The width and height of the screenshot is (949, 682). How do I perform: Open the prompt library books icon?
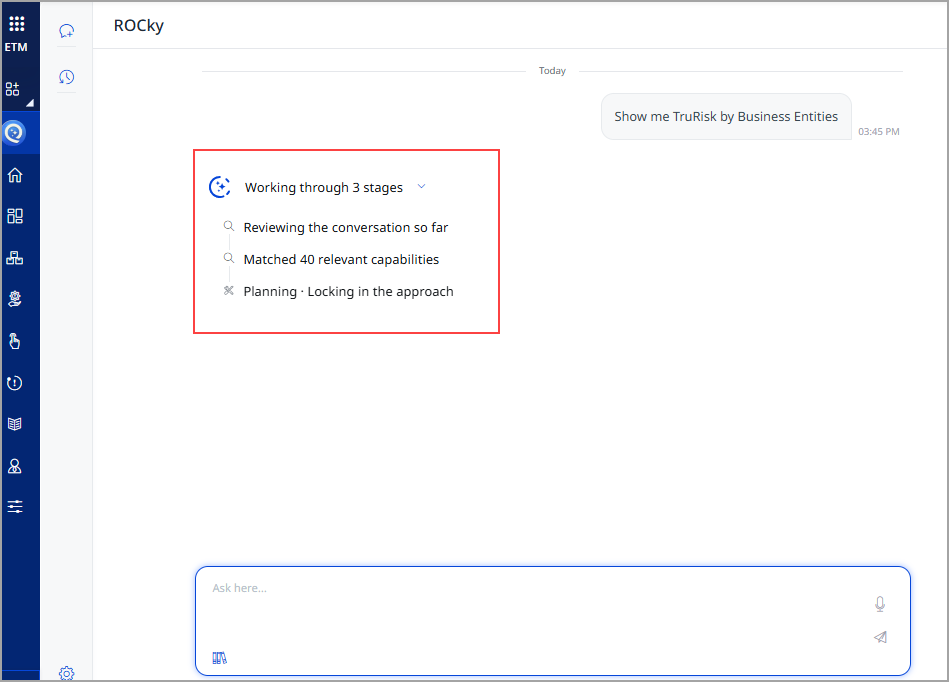(220, 658)
